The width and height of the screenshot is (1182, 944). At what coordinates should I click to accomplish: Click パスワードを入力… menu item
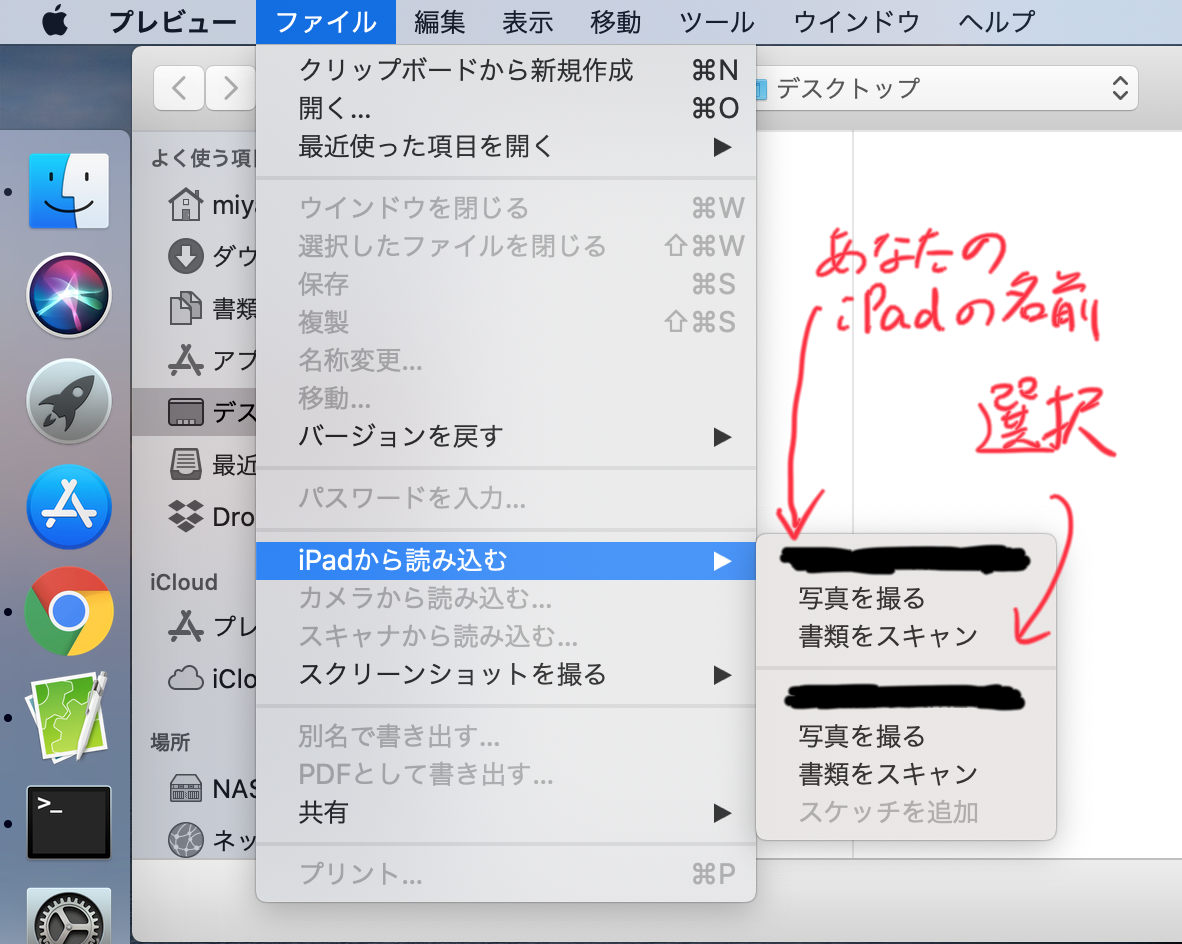click(506, 498)
